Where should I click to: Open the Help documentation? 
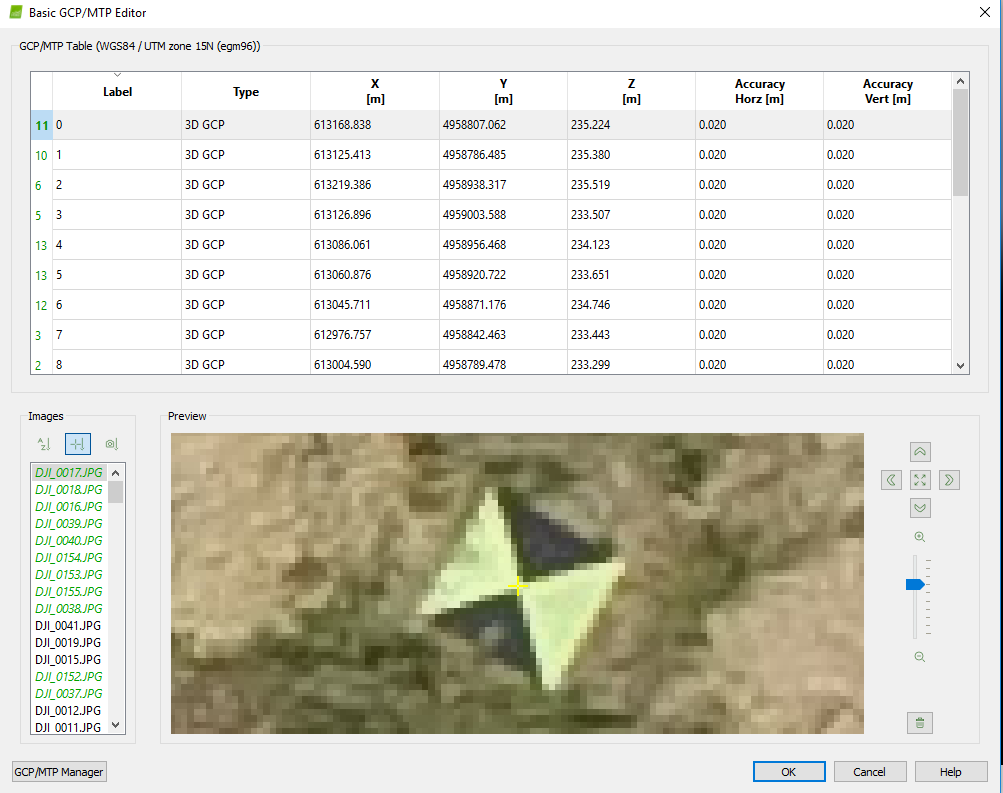[949, 771]
